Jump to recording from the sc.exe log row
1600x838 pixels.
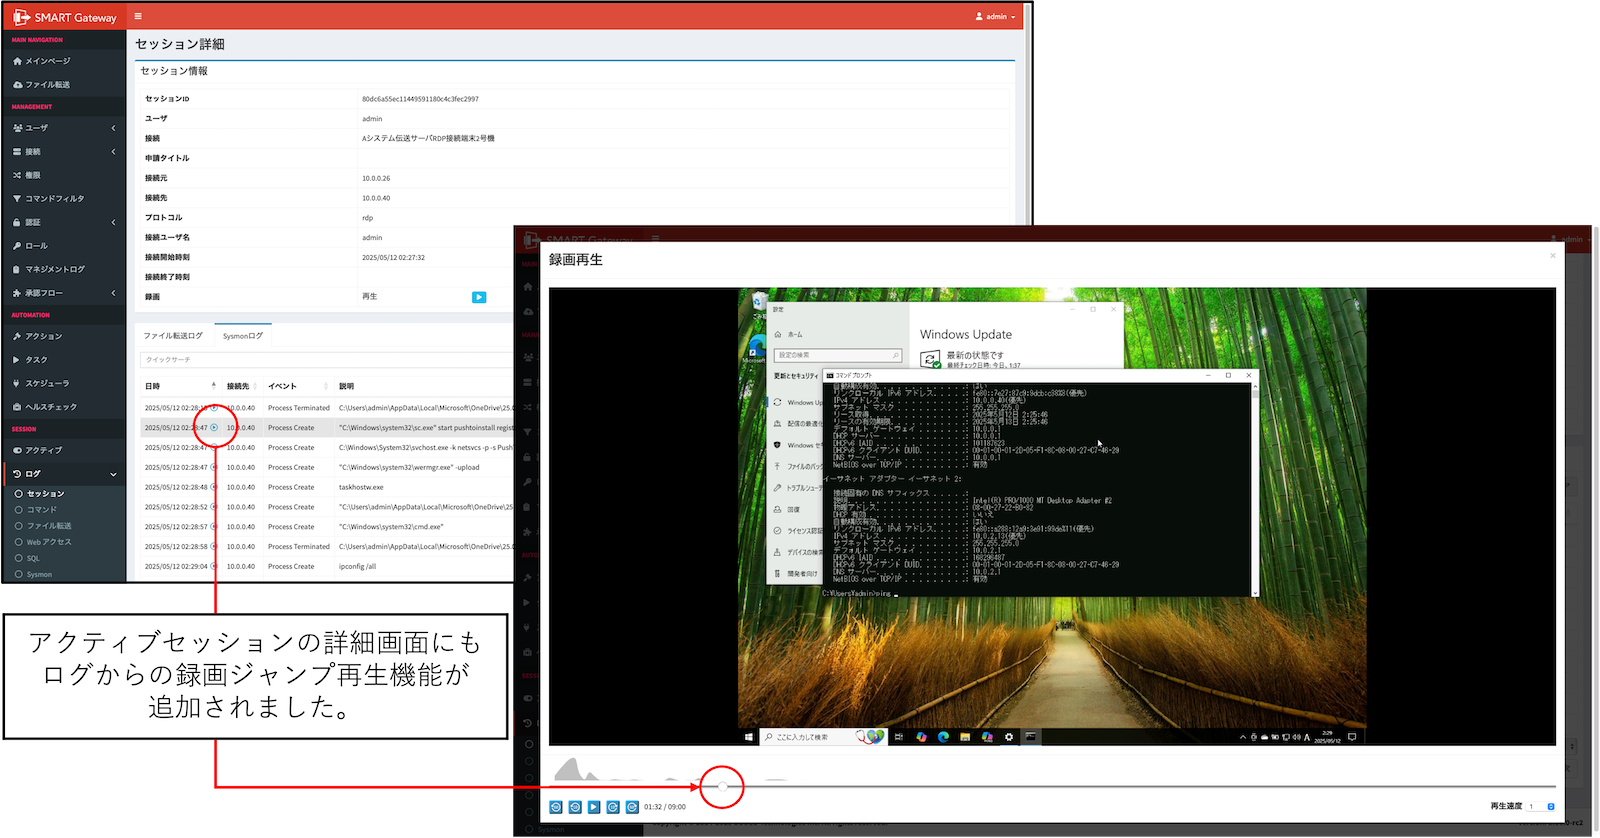214,428
